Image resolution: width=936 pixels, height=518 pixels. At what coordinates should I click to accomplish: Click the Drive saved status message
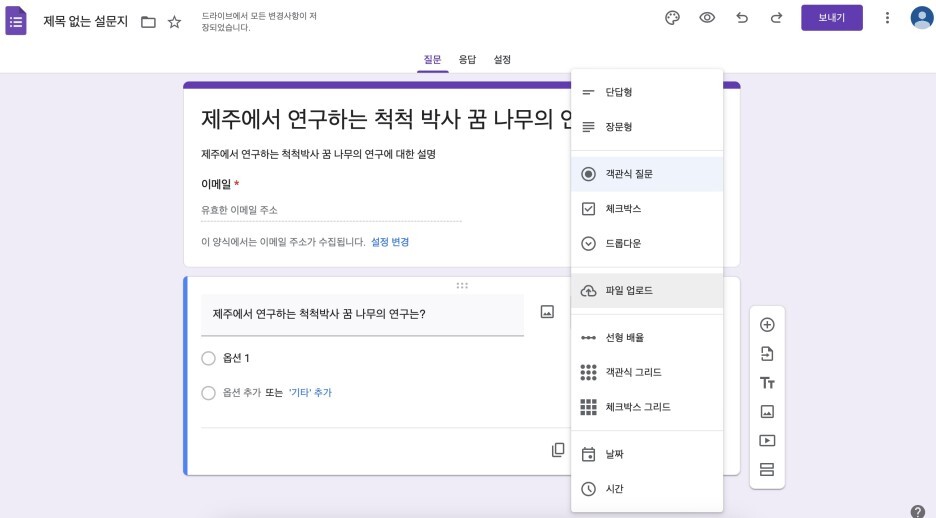click(x=259, y=21)
